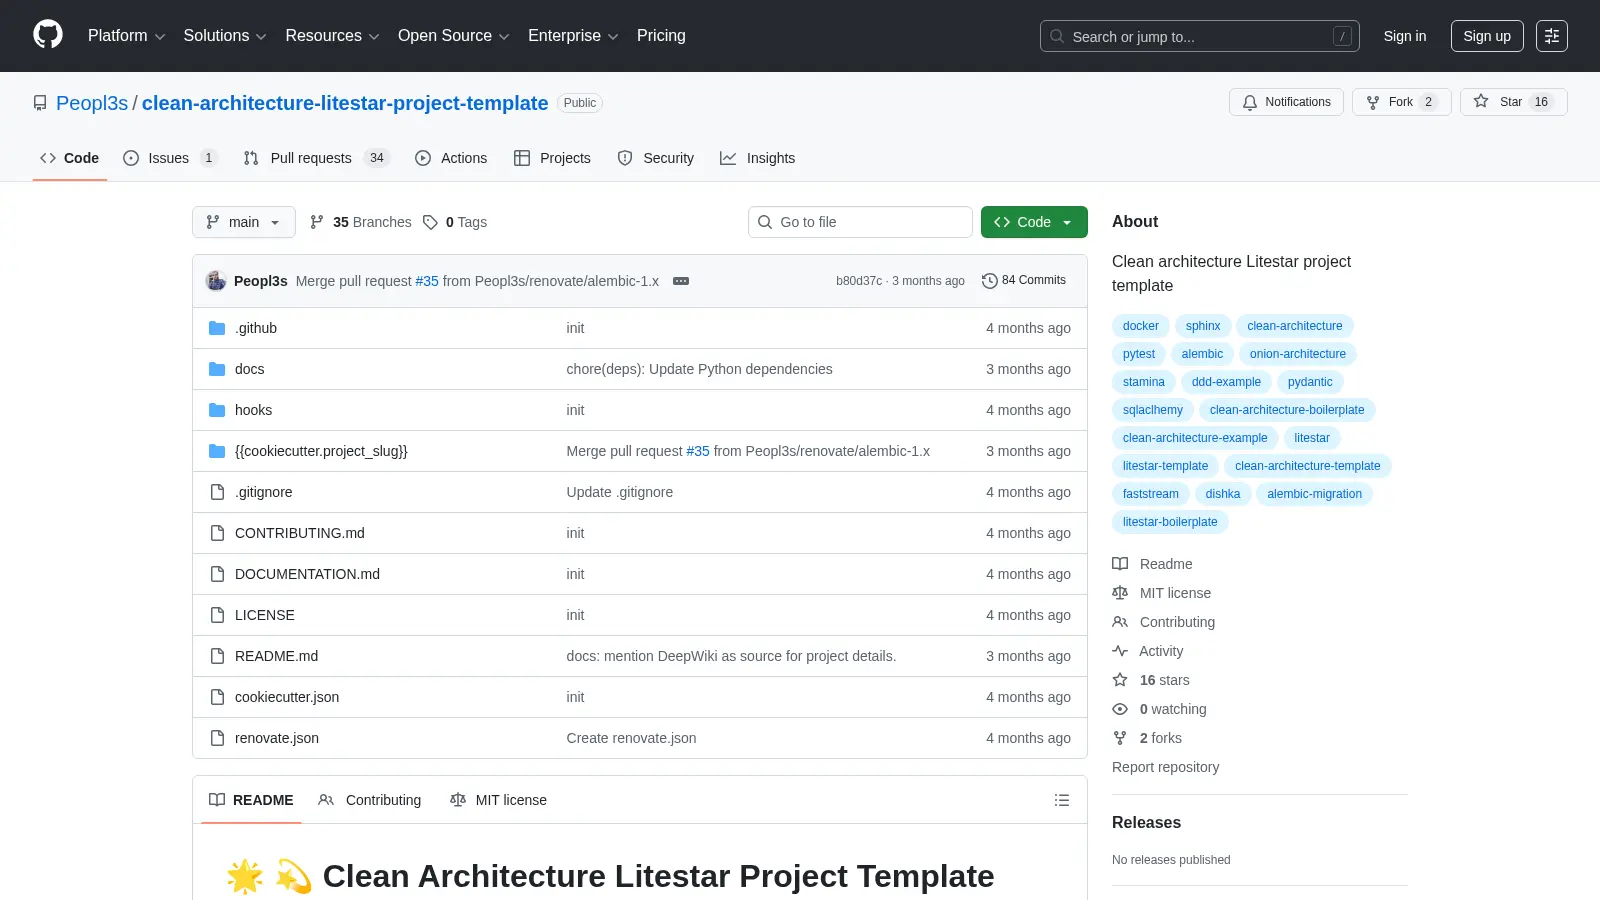
Task: Click commit hash b80d37c
Action: coord(859,281)
